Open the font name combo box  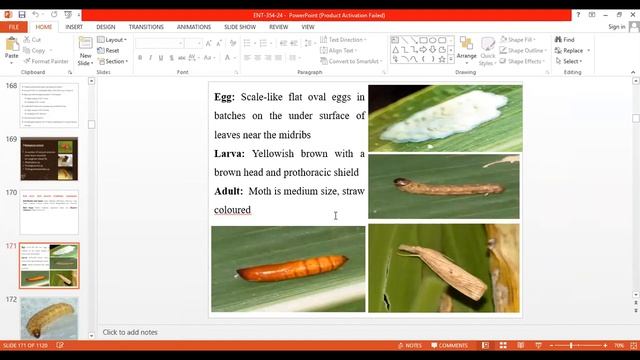(x=159, y=43)
